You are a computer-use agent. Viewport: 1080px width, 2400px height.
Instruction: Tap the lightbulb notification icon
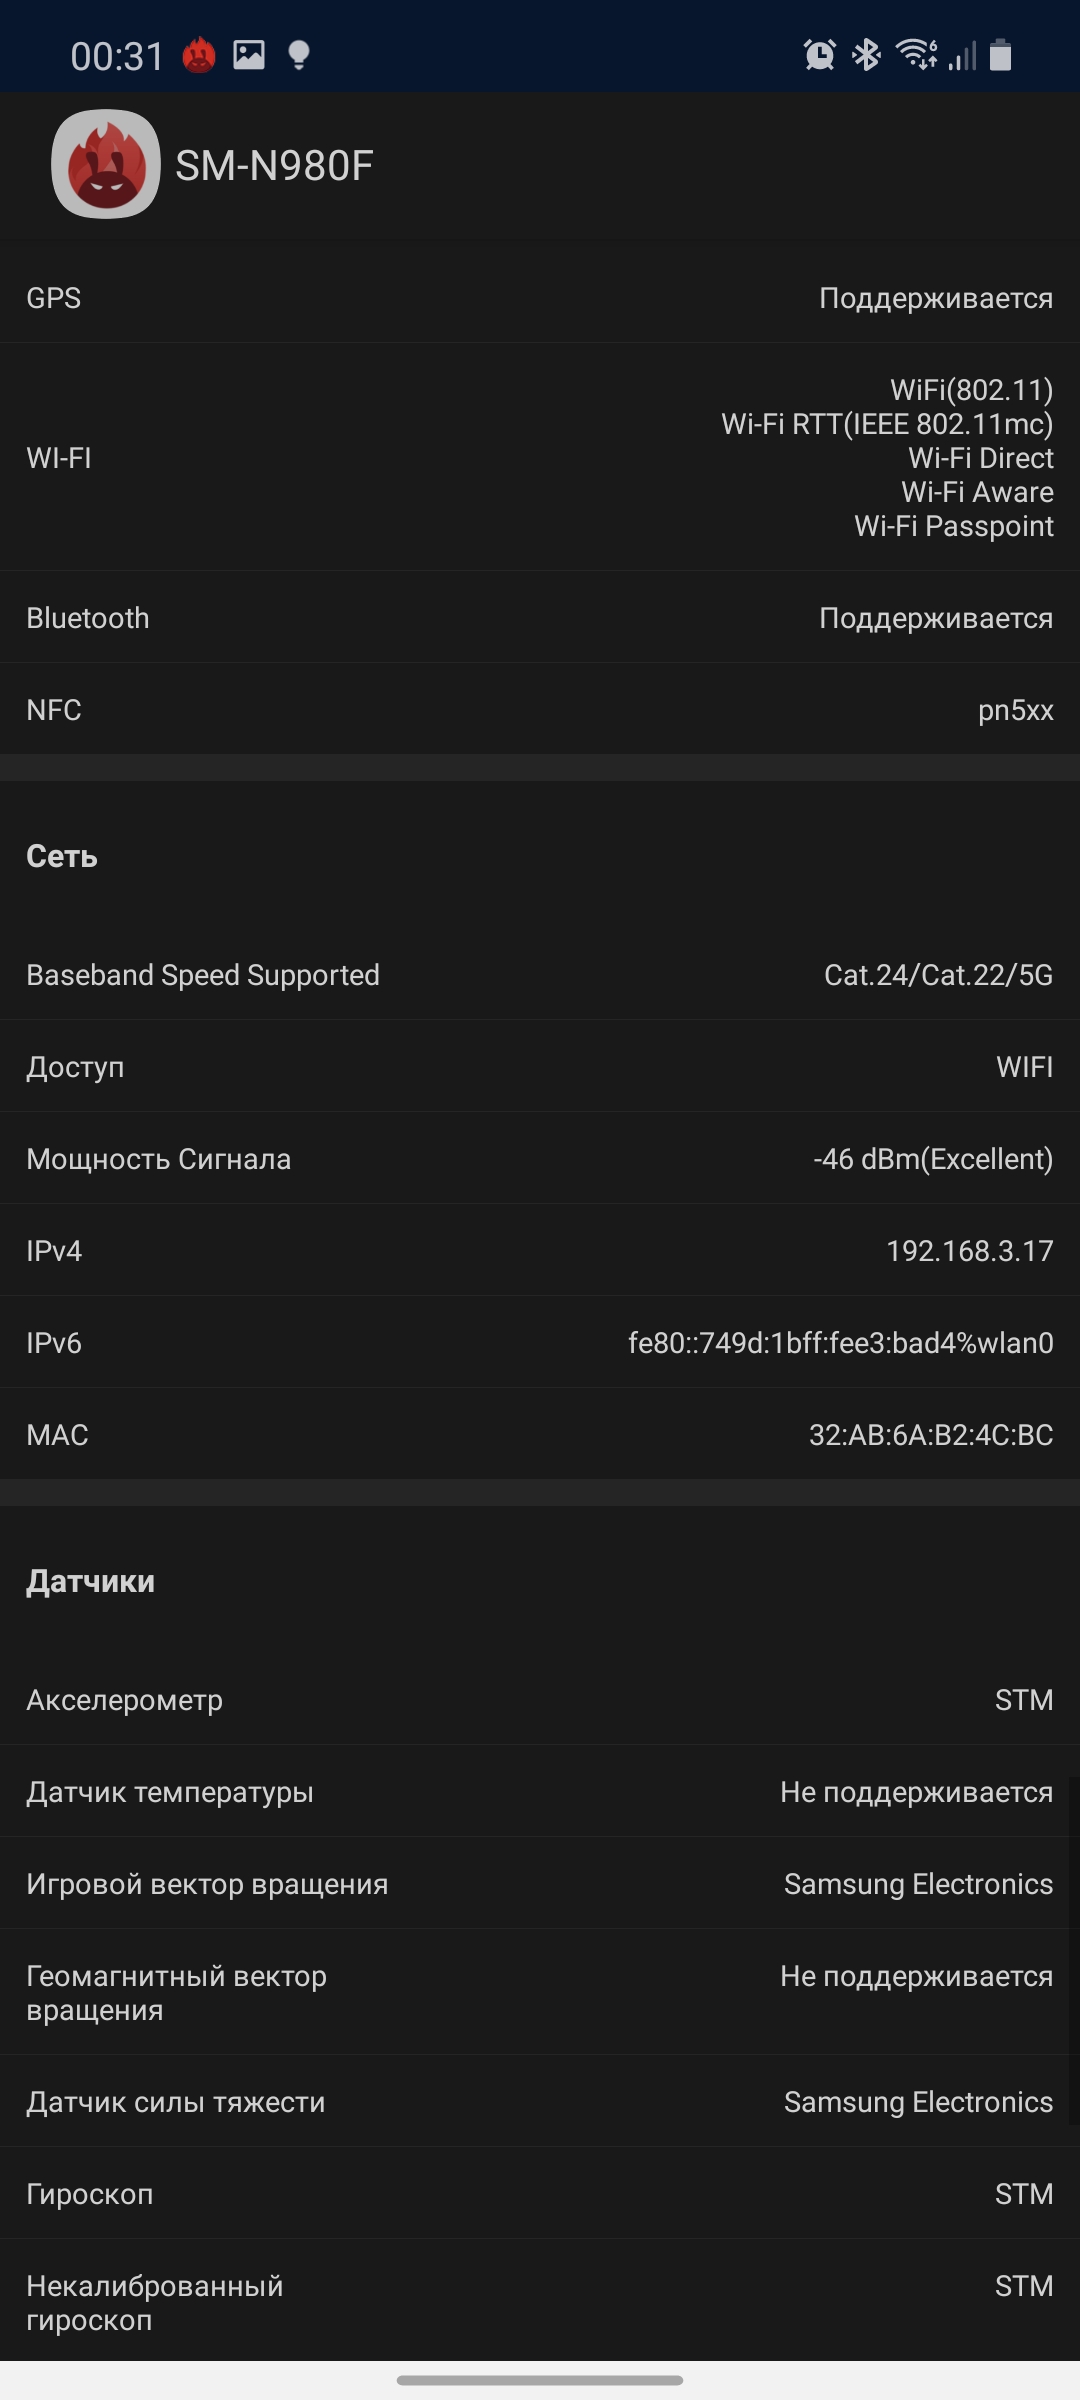click(x=298, y=55)
